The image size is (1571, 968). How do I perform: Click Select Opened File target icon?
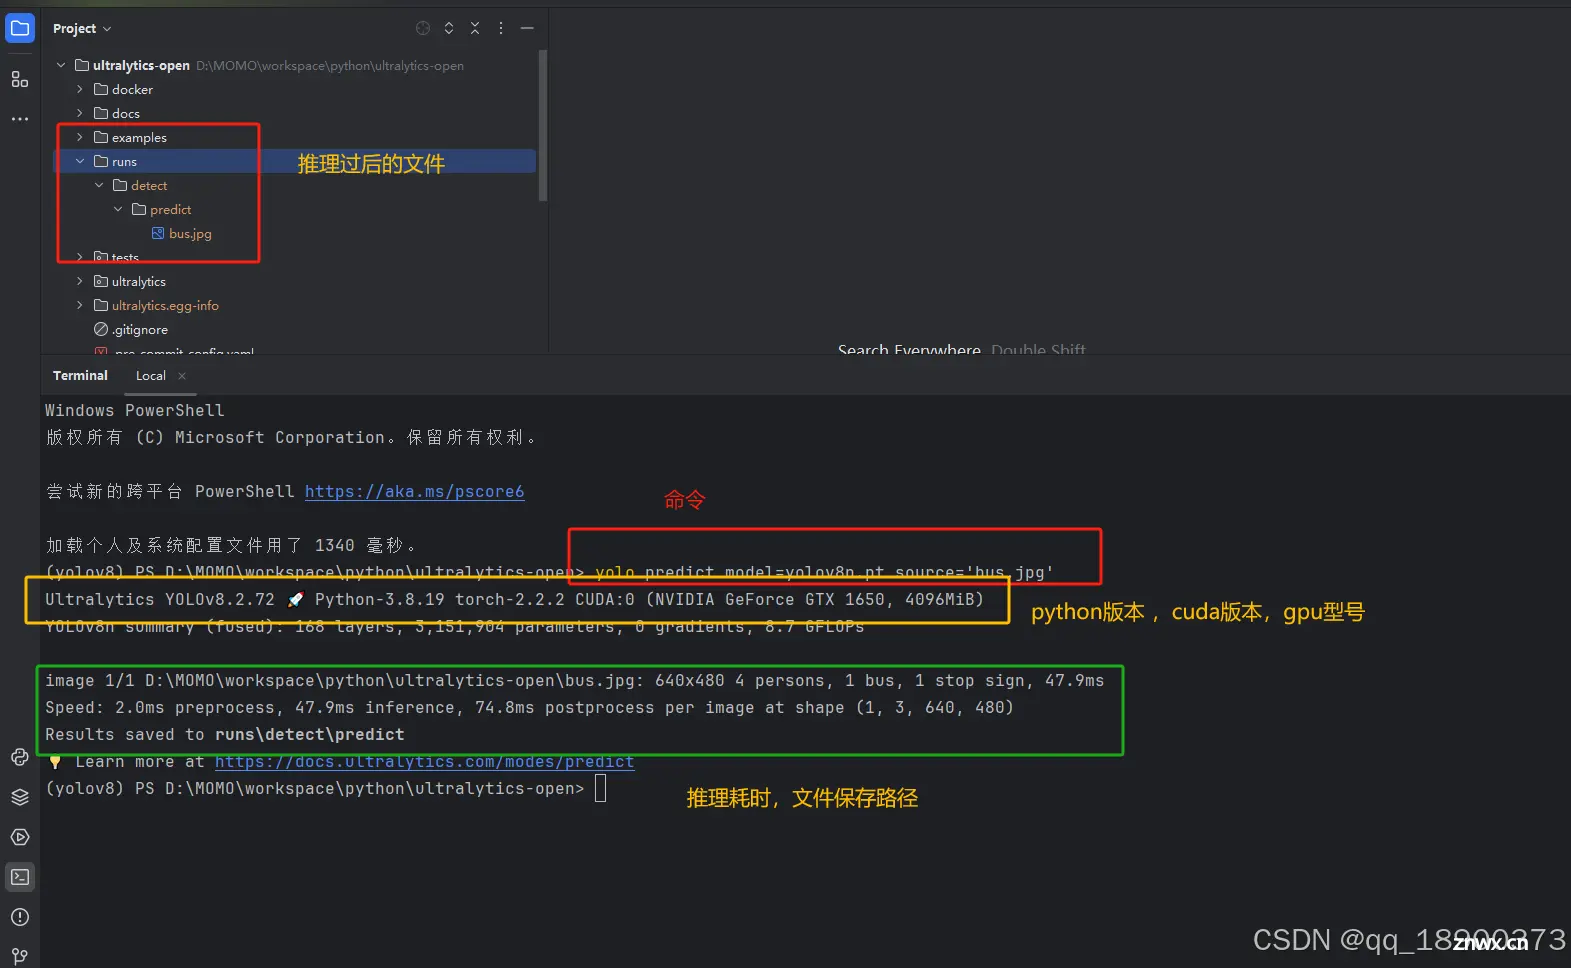(423, 28)
